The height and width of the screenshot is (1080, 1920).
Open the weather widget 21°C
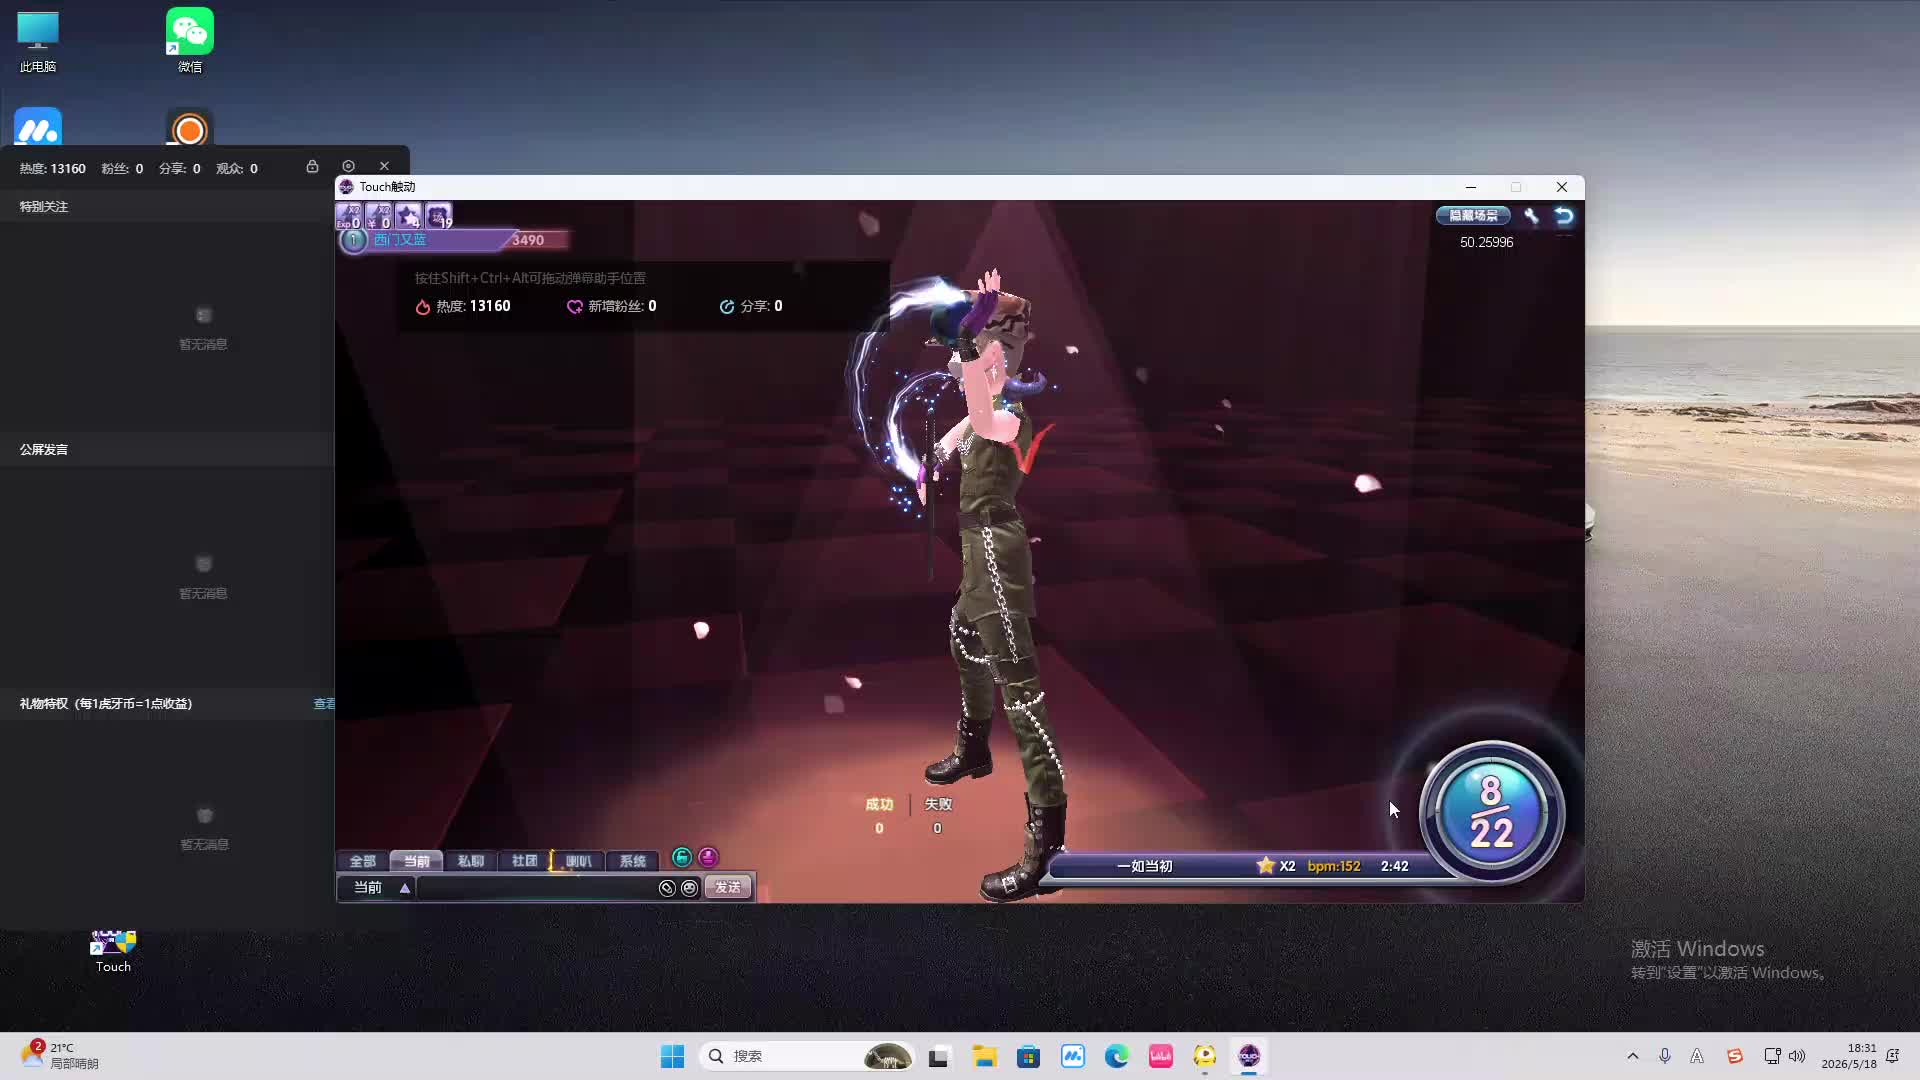tap(60, 1055)
